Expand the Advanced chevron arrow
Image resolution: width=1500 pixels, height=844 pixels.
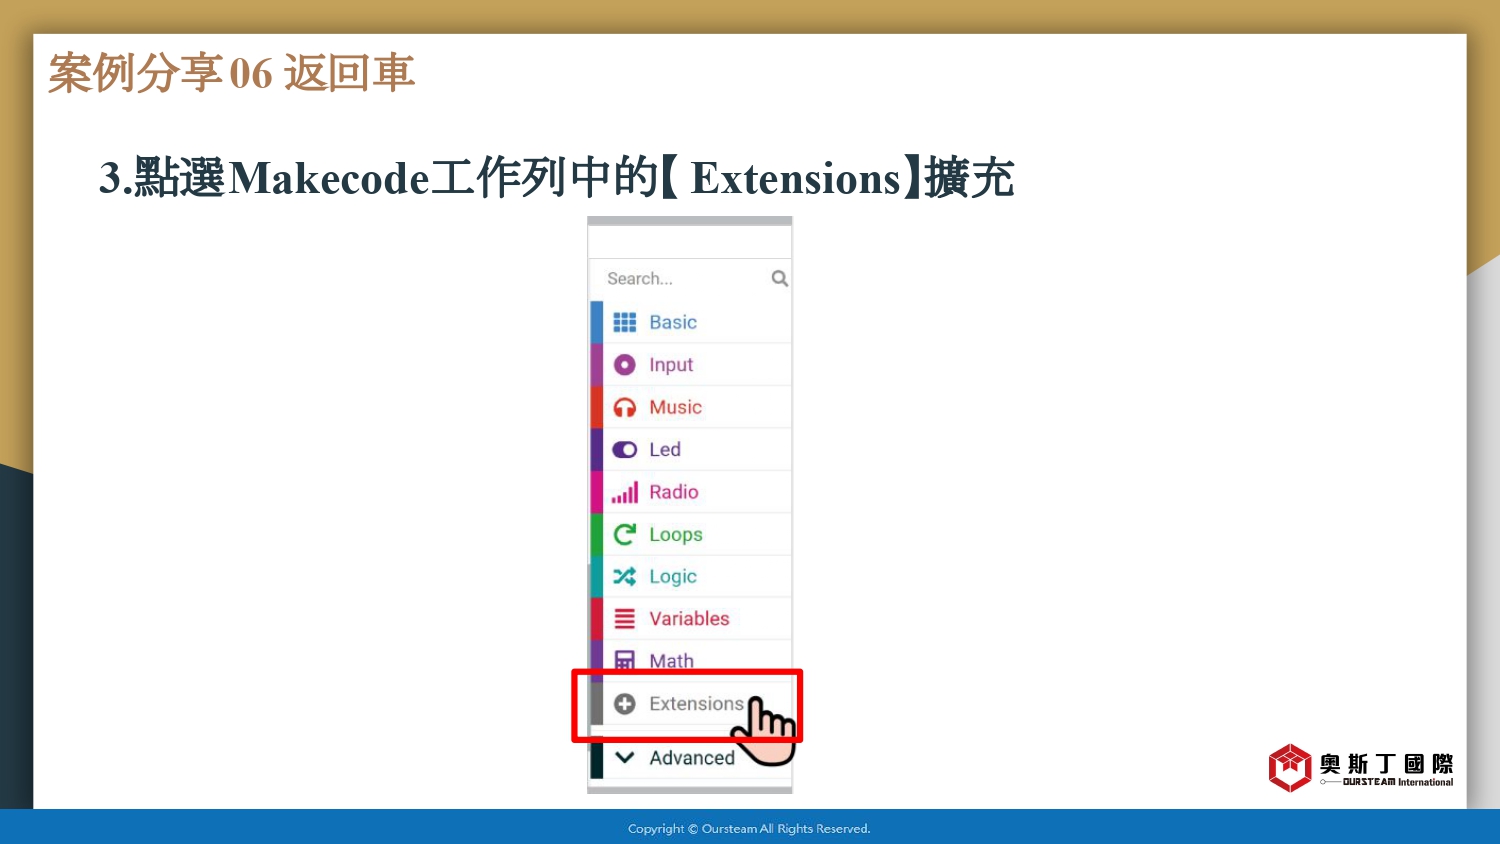[x=625, y=757]
